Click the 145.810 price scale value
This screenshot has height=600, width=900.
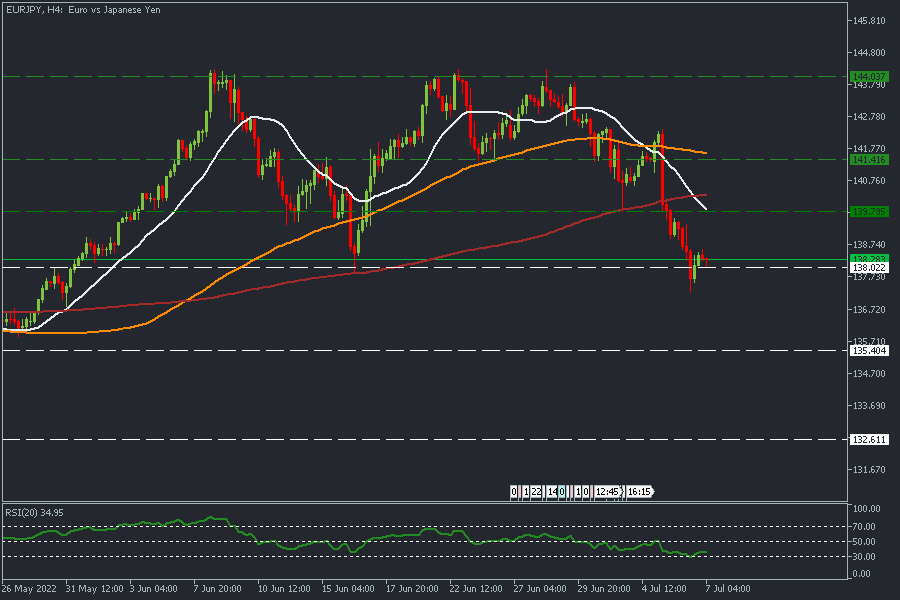868,21
